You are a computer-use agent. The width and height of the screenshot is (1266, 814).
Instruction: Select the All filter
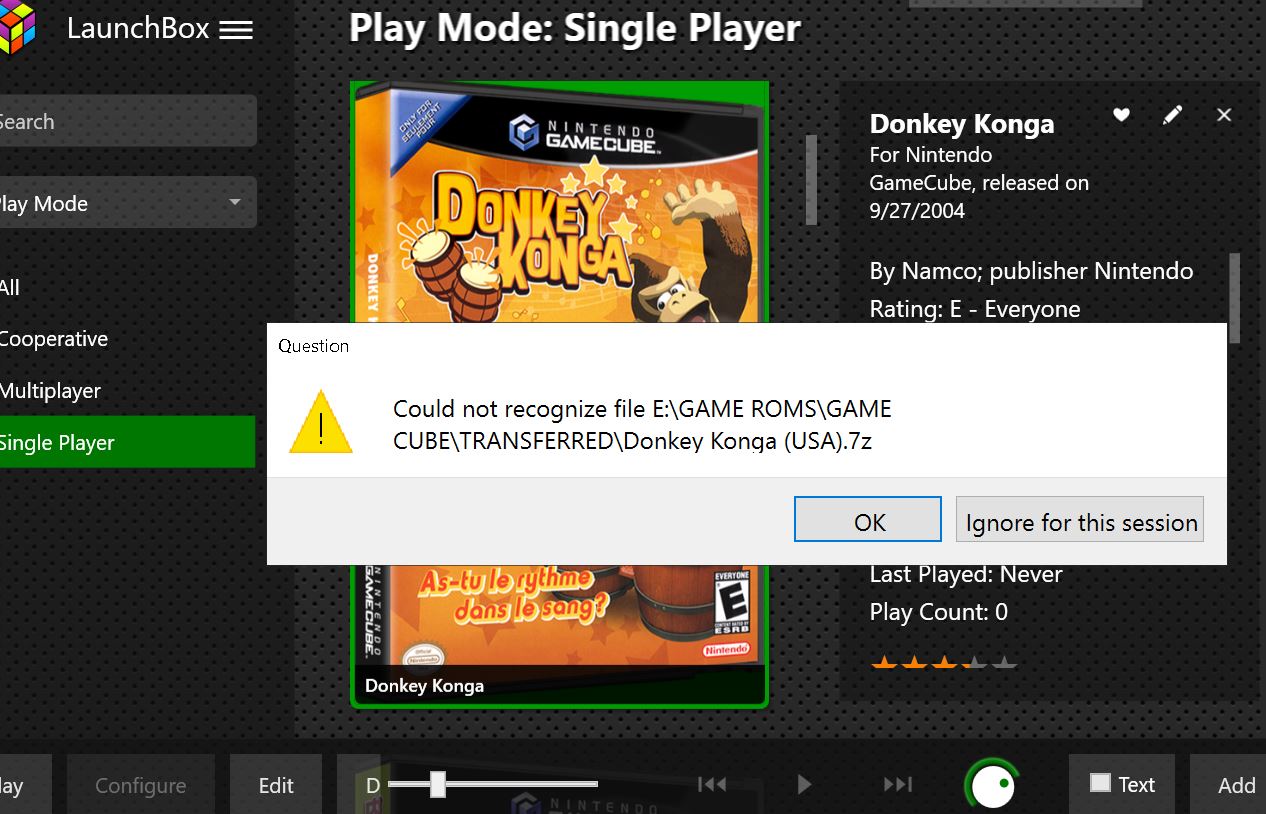pyautogui.click(x=127, y=287)
